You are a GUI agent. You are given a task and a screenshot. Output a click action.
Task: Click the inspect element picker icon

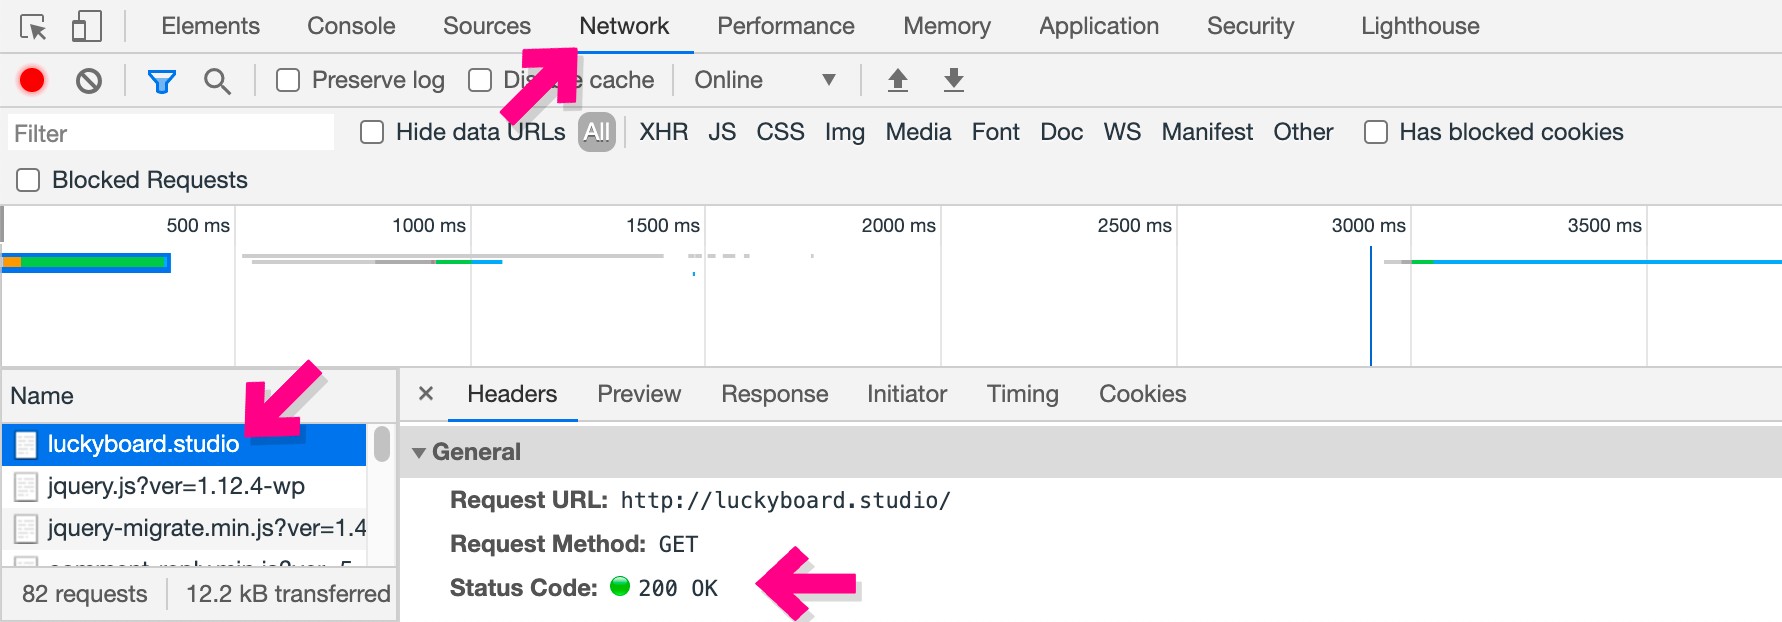tap(33, 27)
